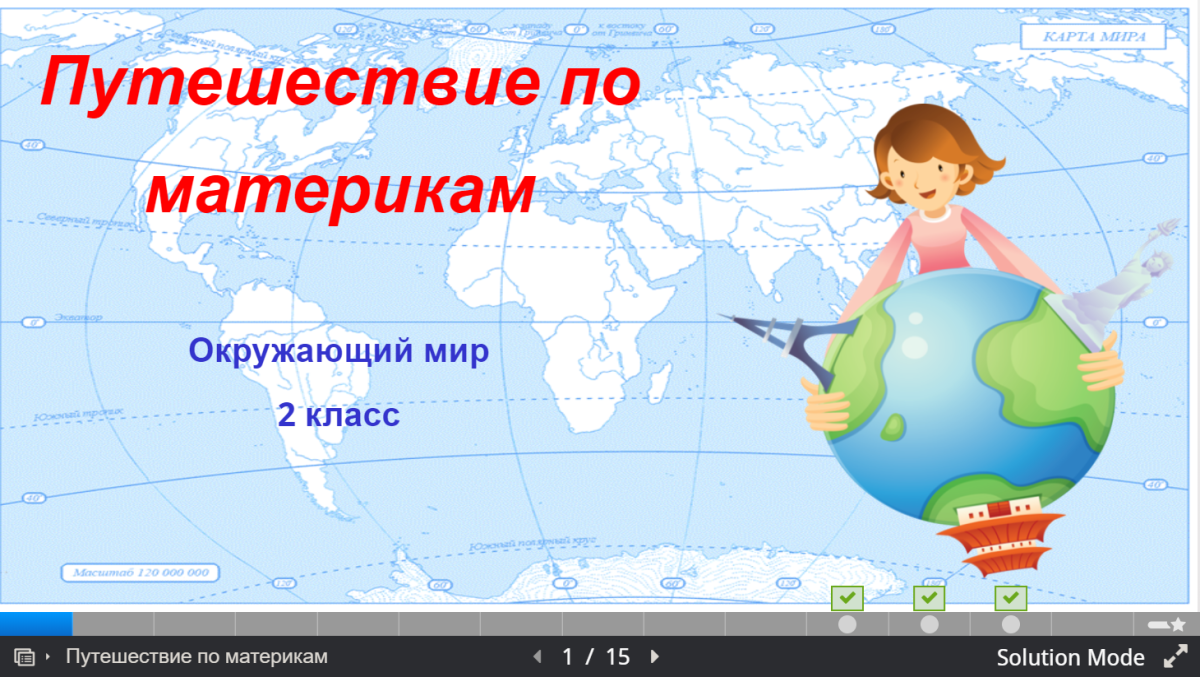Select the second slide segment in the strip
The height and width of the screenshot is (677, 1200).
tap(112, 623)
